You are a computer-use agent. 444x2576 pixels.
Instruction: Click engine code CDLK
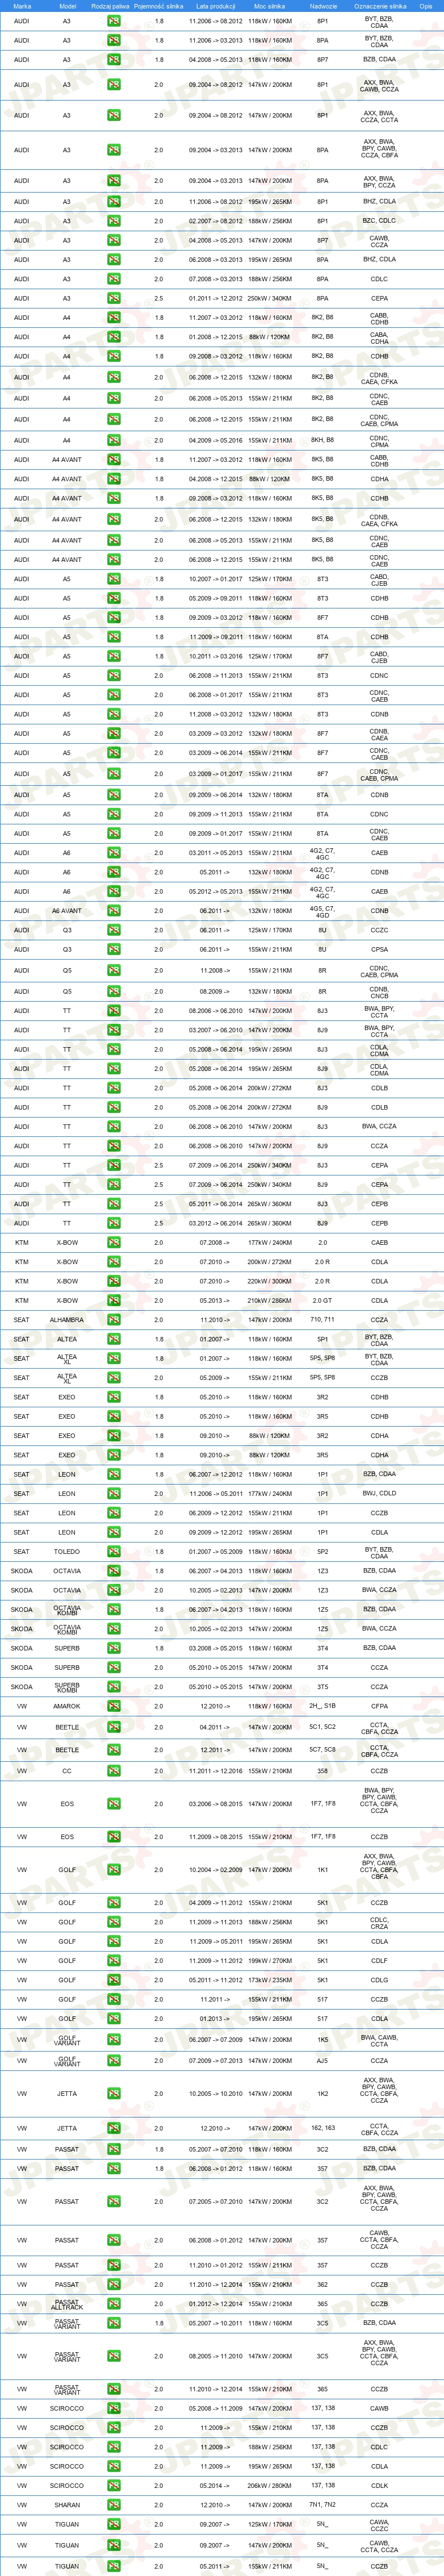379,2486
